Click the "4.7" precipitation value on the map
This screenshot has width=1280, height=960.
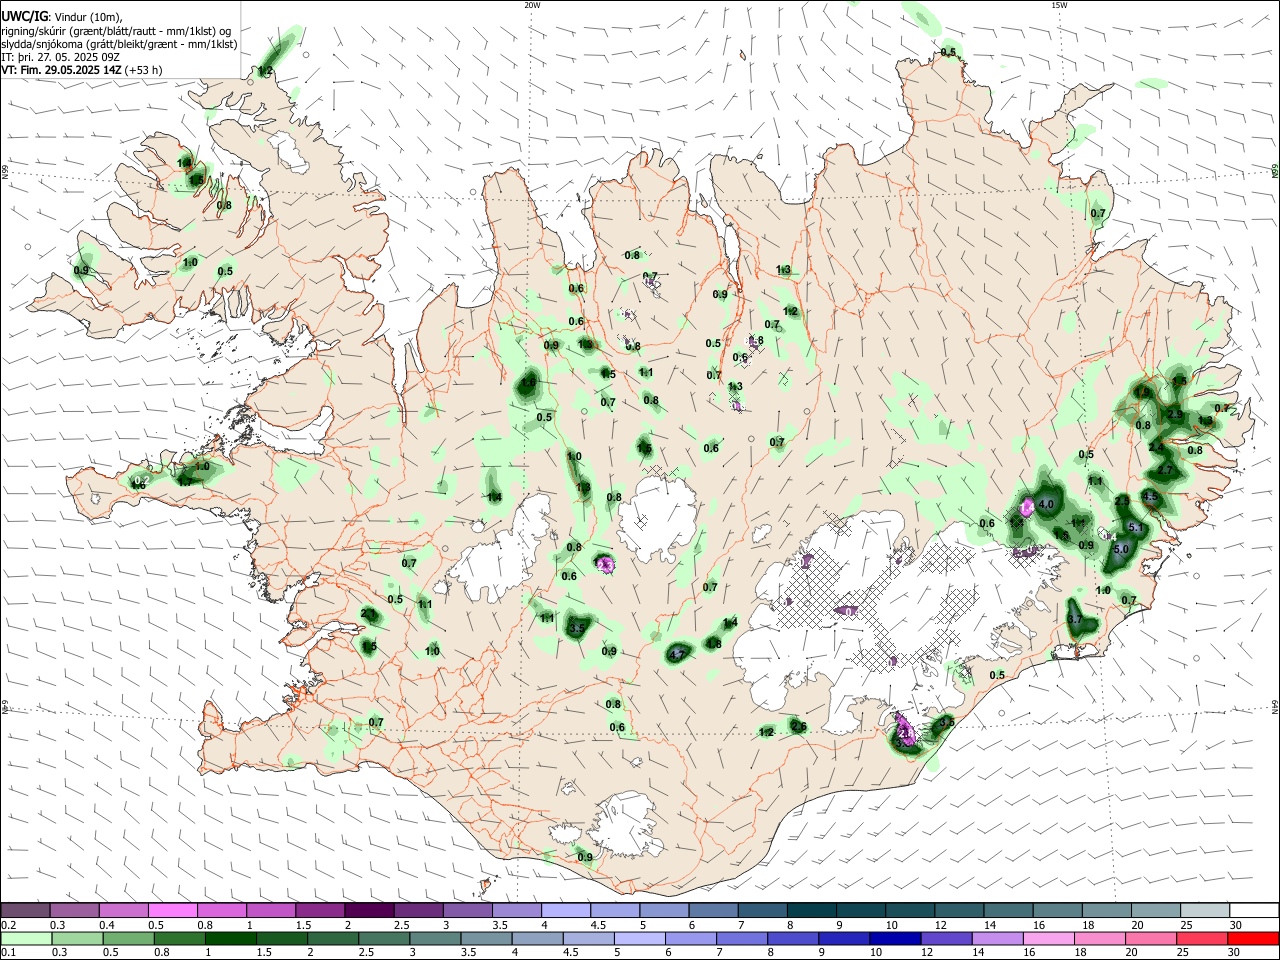coord(678,655)
